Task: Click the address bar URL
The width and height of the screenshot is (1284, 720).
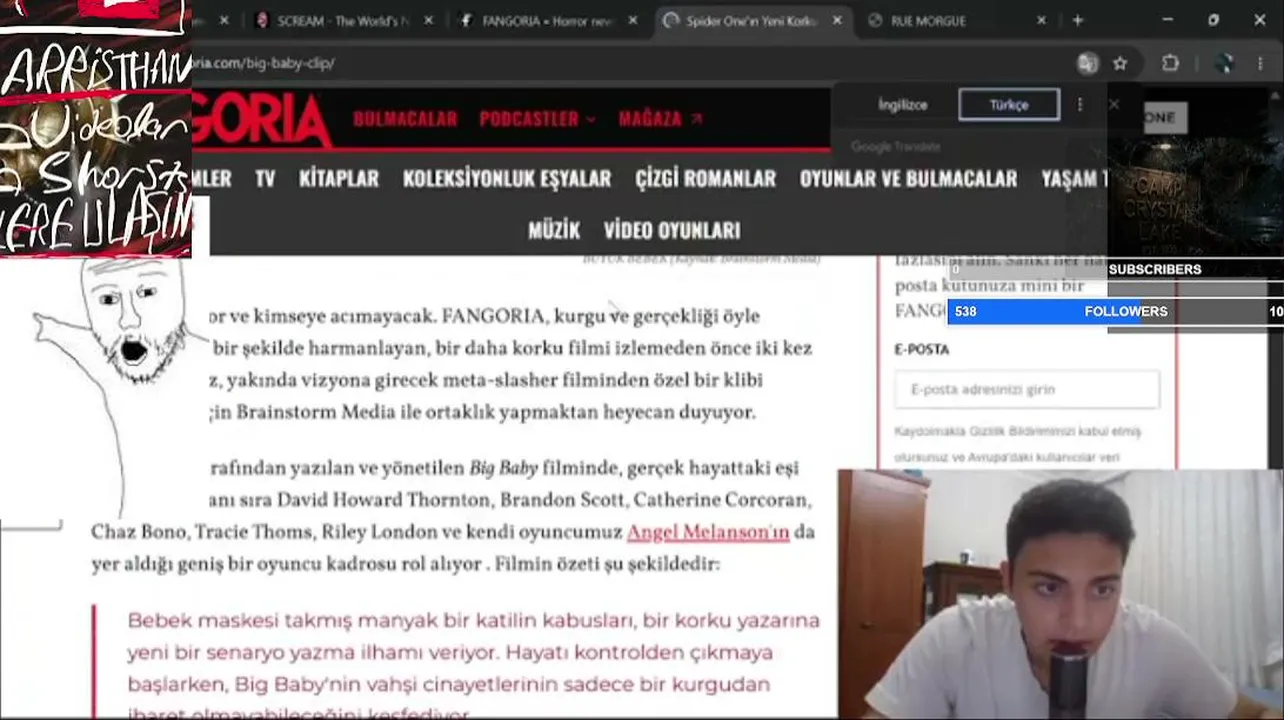Action: point(265,63)
